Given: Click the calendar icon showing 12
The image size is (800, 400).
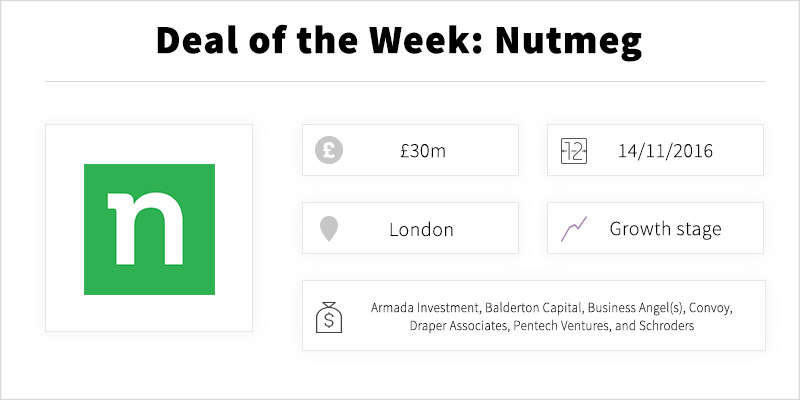Looking at the screenshot, I should 574,151.
